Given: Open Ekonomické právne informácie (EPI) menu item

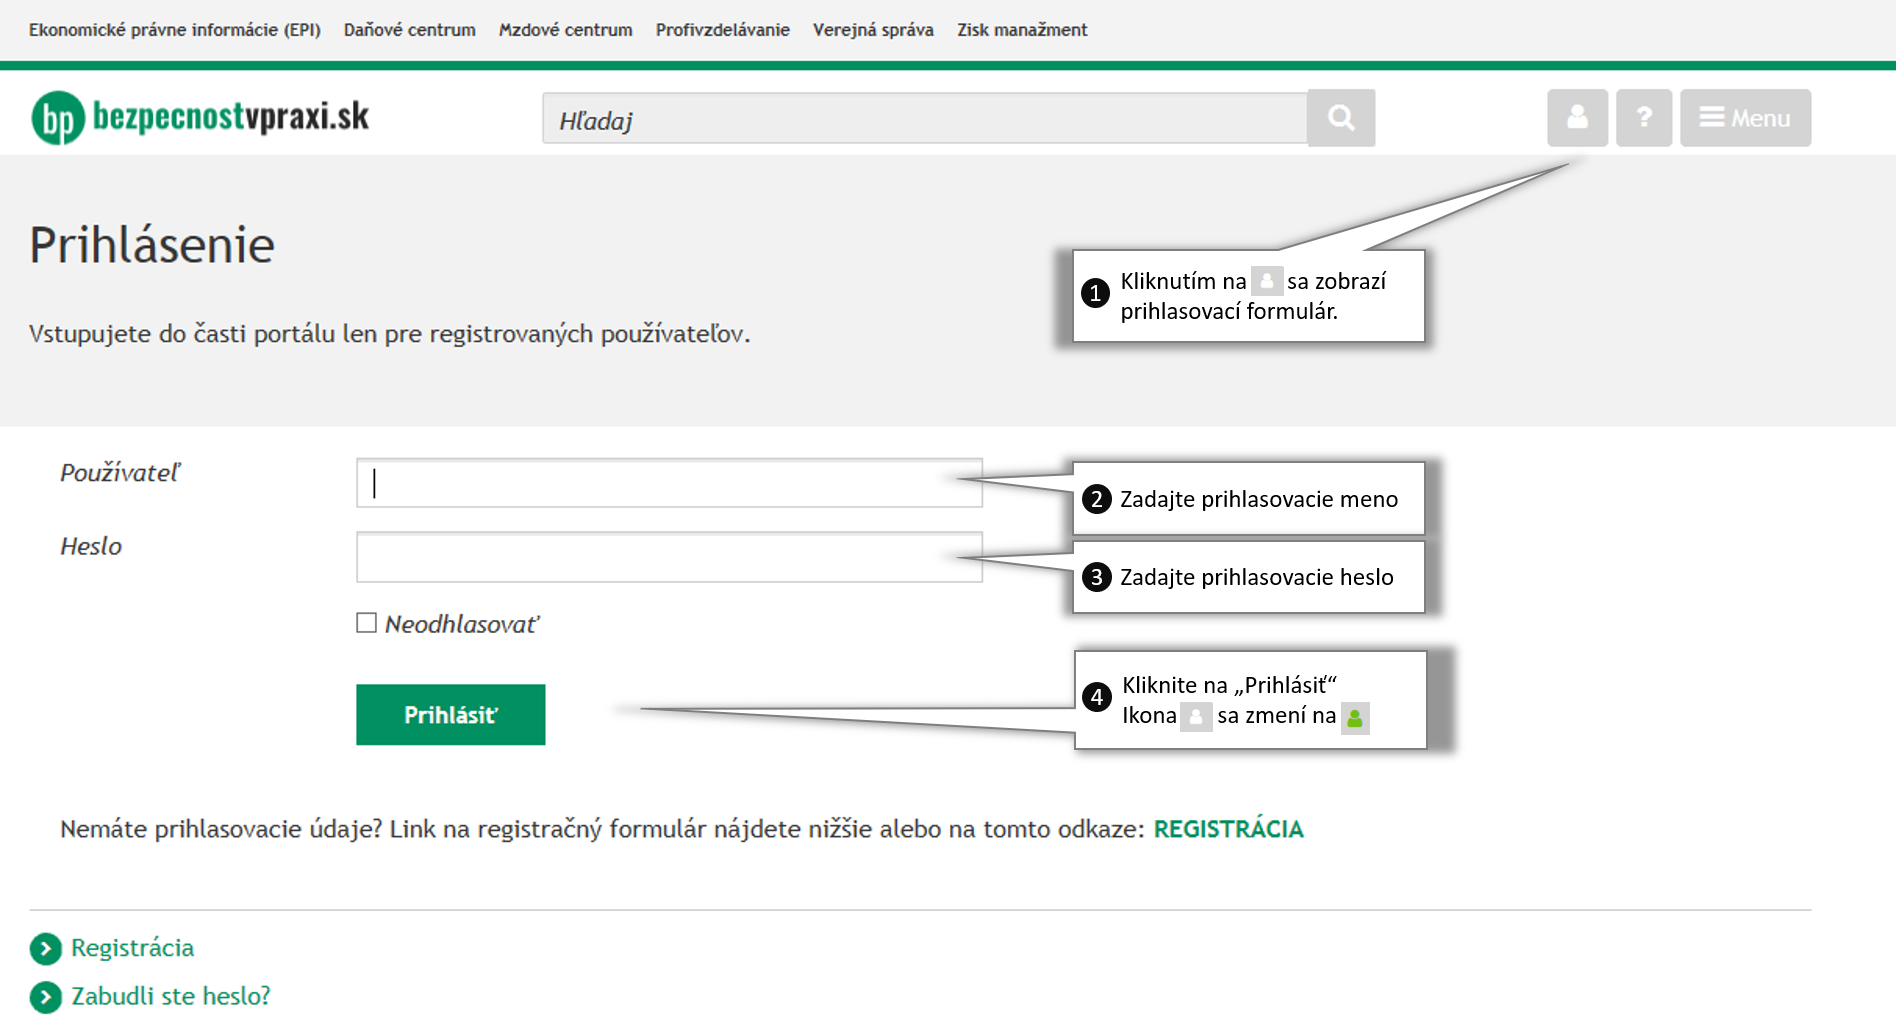Looking at the screenshot, I should pyautogui.click(x=175, y=30).
